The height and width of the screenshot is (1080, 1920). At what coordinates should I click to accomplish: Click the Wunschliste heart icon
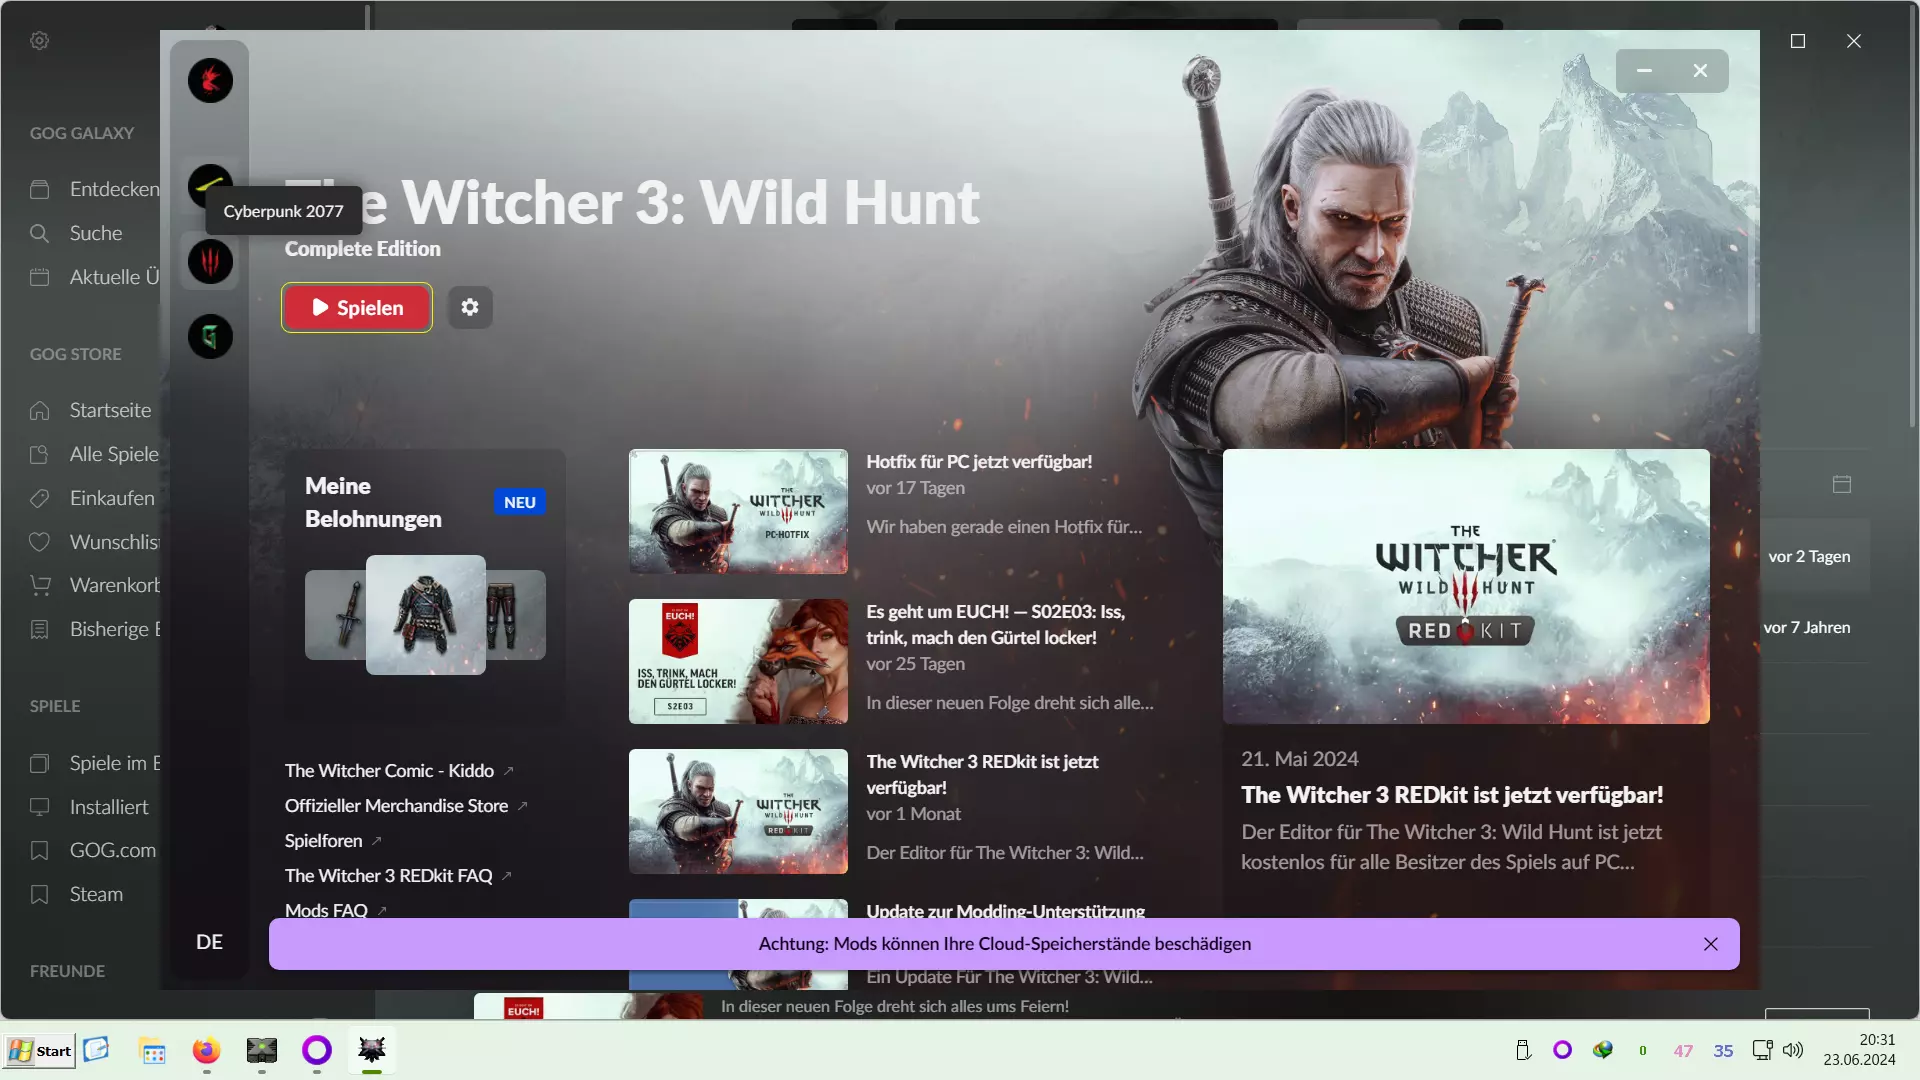pyautogui.click(x=40, y=542)
